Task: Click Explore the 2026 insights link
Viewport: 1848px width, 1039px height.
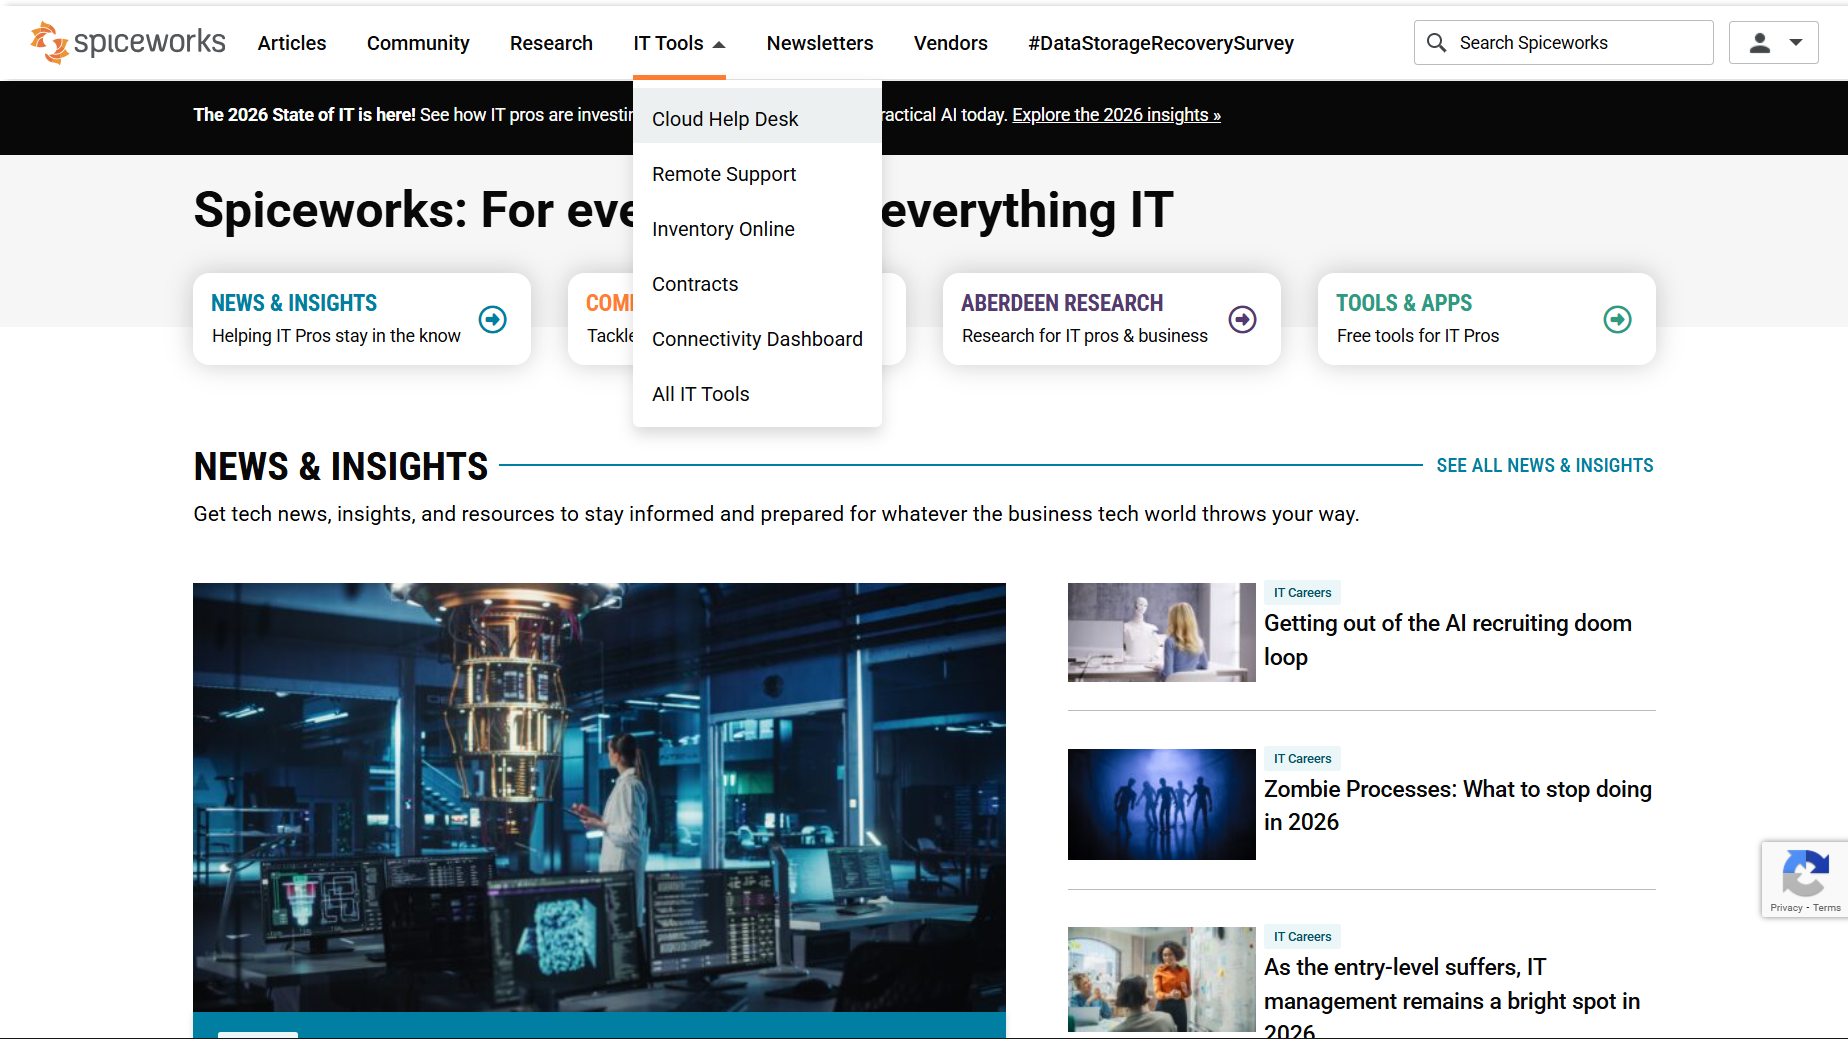Action: tap(1116, 115)
